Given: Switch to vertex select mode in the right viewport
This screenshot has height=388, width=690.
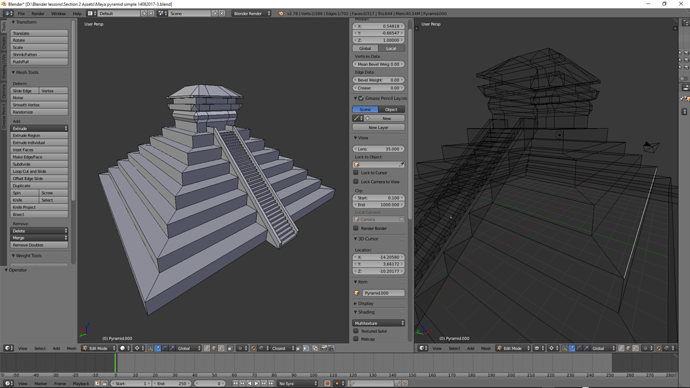Looking at the screenshot, I should coord(621,348).
